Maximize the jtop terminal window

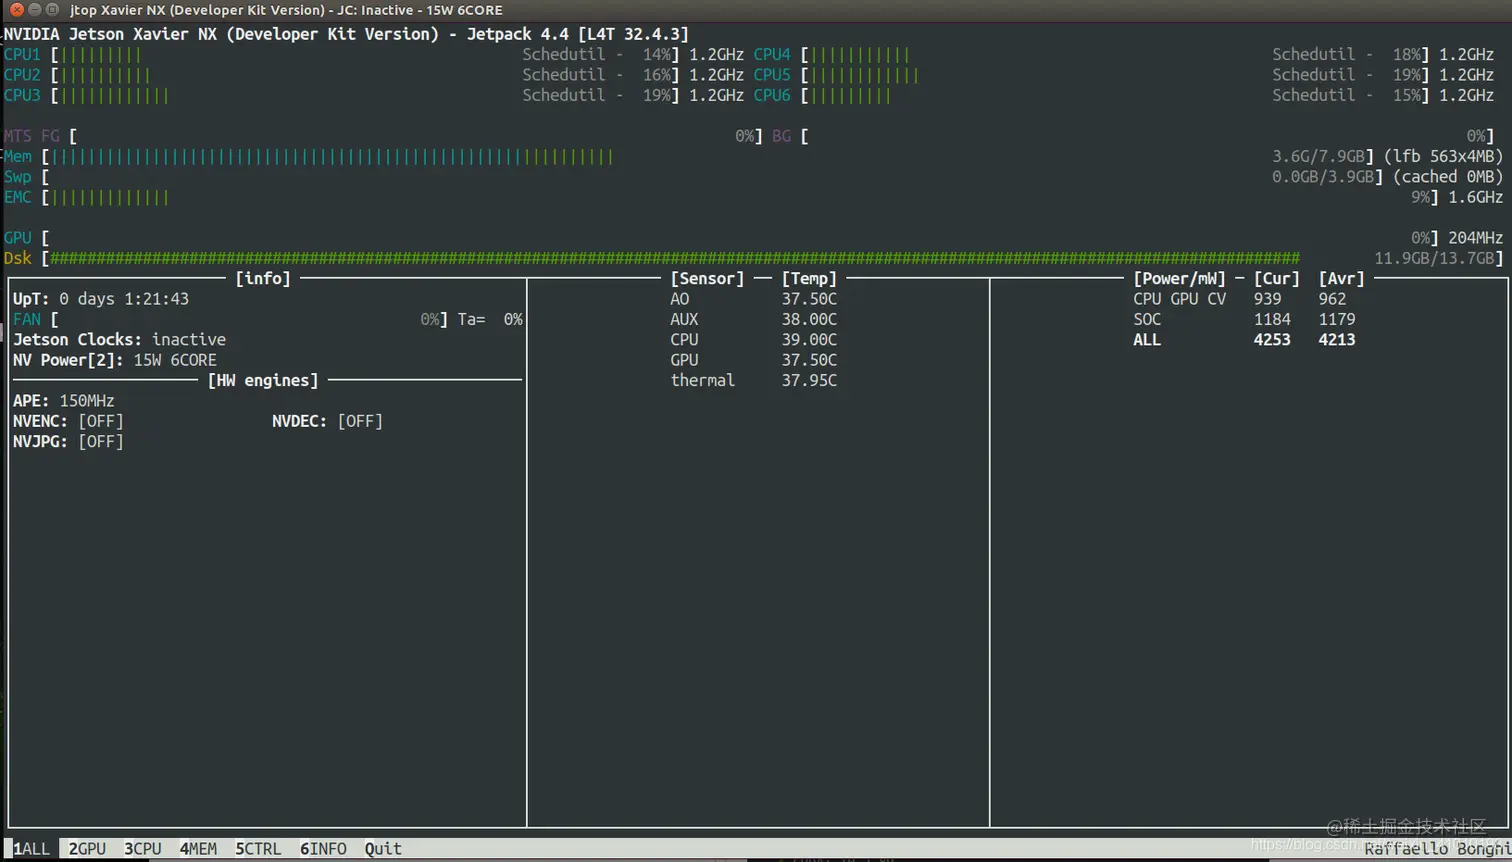[x=53, y=9]
